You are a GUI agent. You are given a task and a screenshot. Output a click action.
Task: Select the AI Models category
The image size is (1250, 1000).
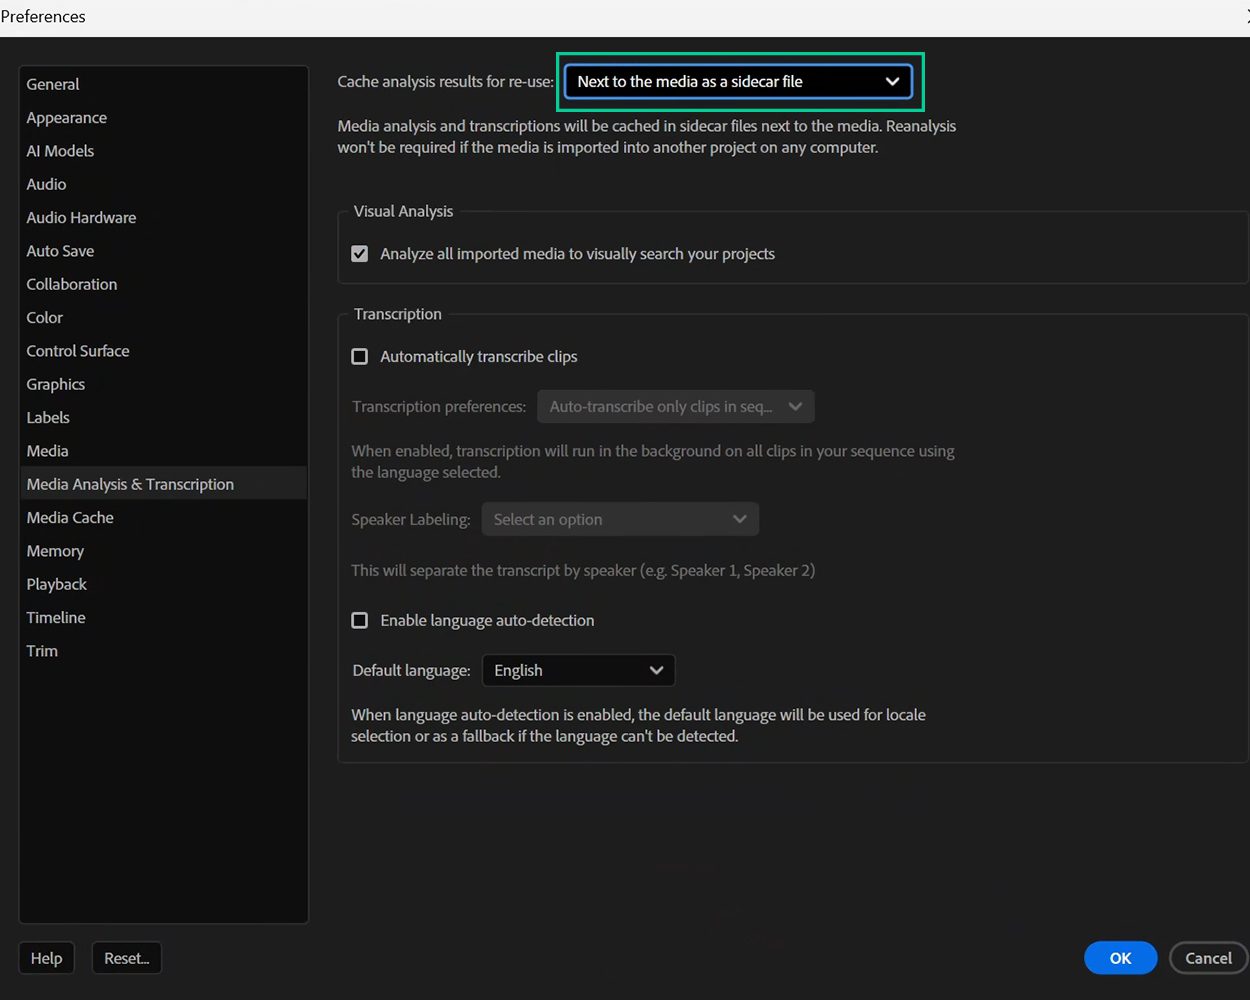60,150
